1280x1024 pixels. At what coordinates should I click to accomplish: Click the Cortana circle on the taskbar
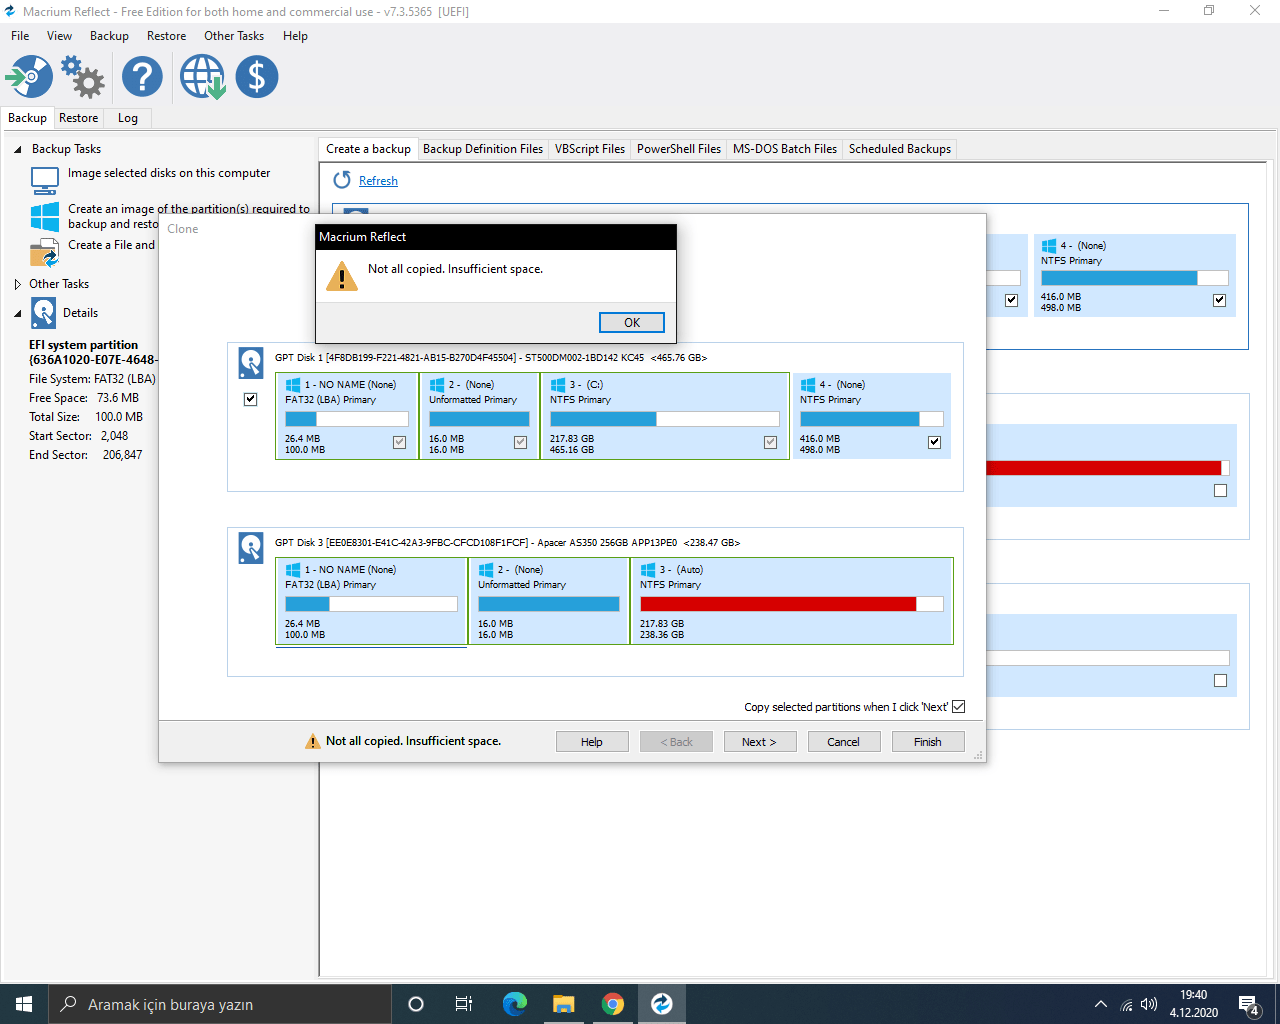(x=416, y=1004)
